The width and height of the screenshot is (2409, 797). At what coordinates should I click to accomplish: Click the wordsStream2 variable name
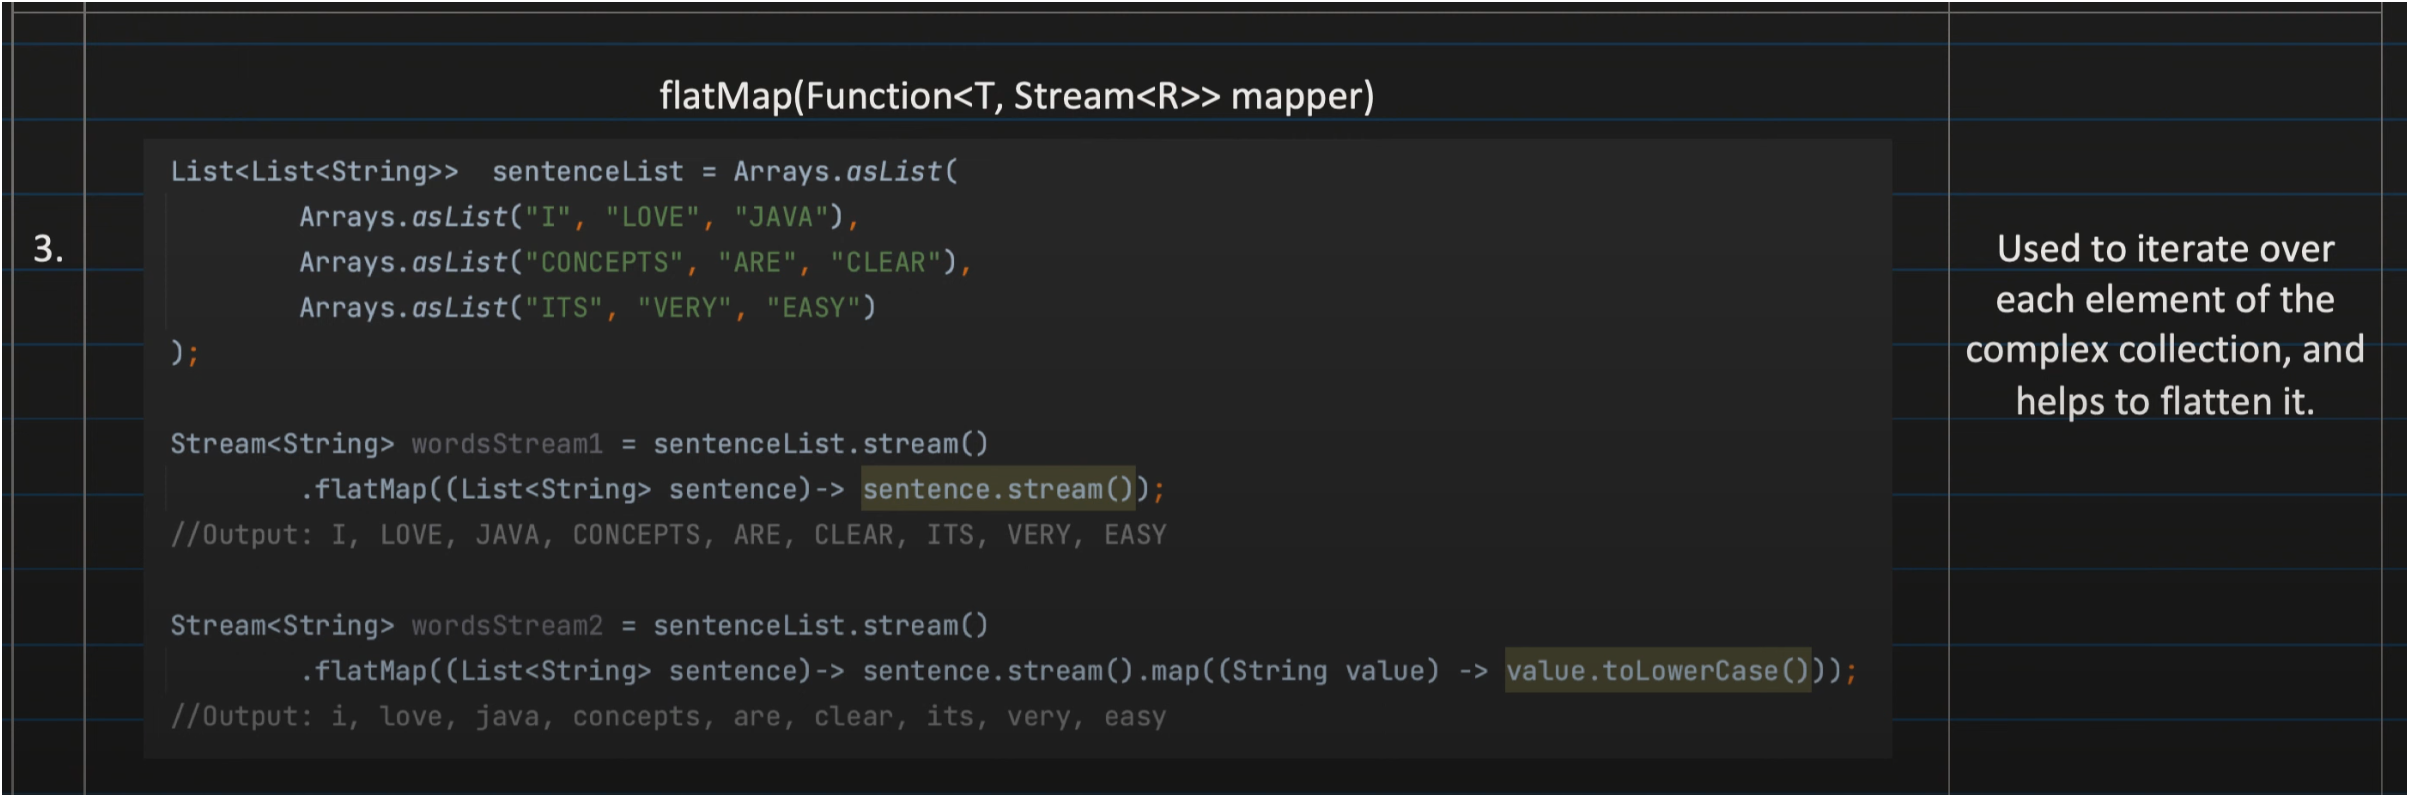507,626
